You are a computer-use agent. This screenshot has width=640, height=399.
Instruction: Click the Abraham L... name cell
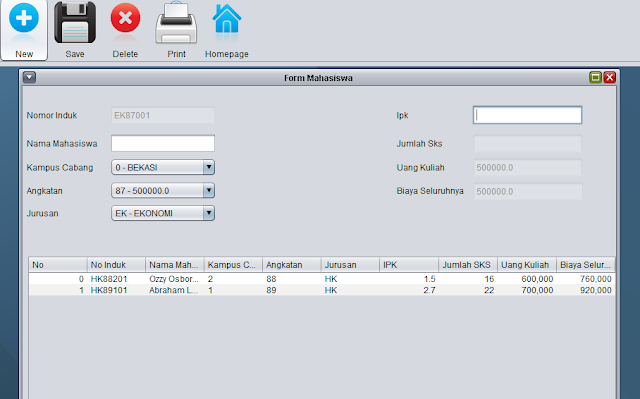click(x=175, y=290)
